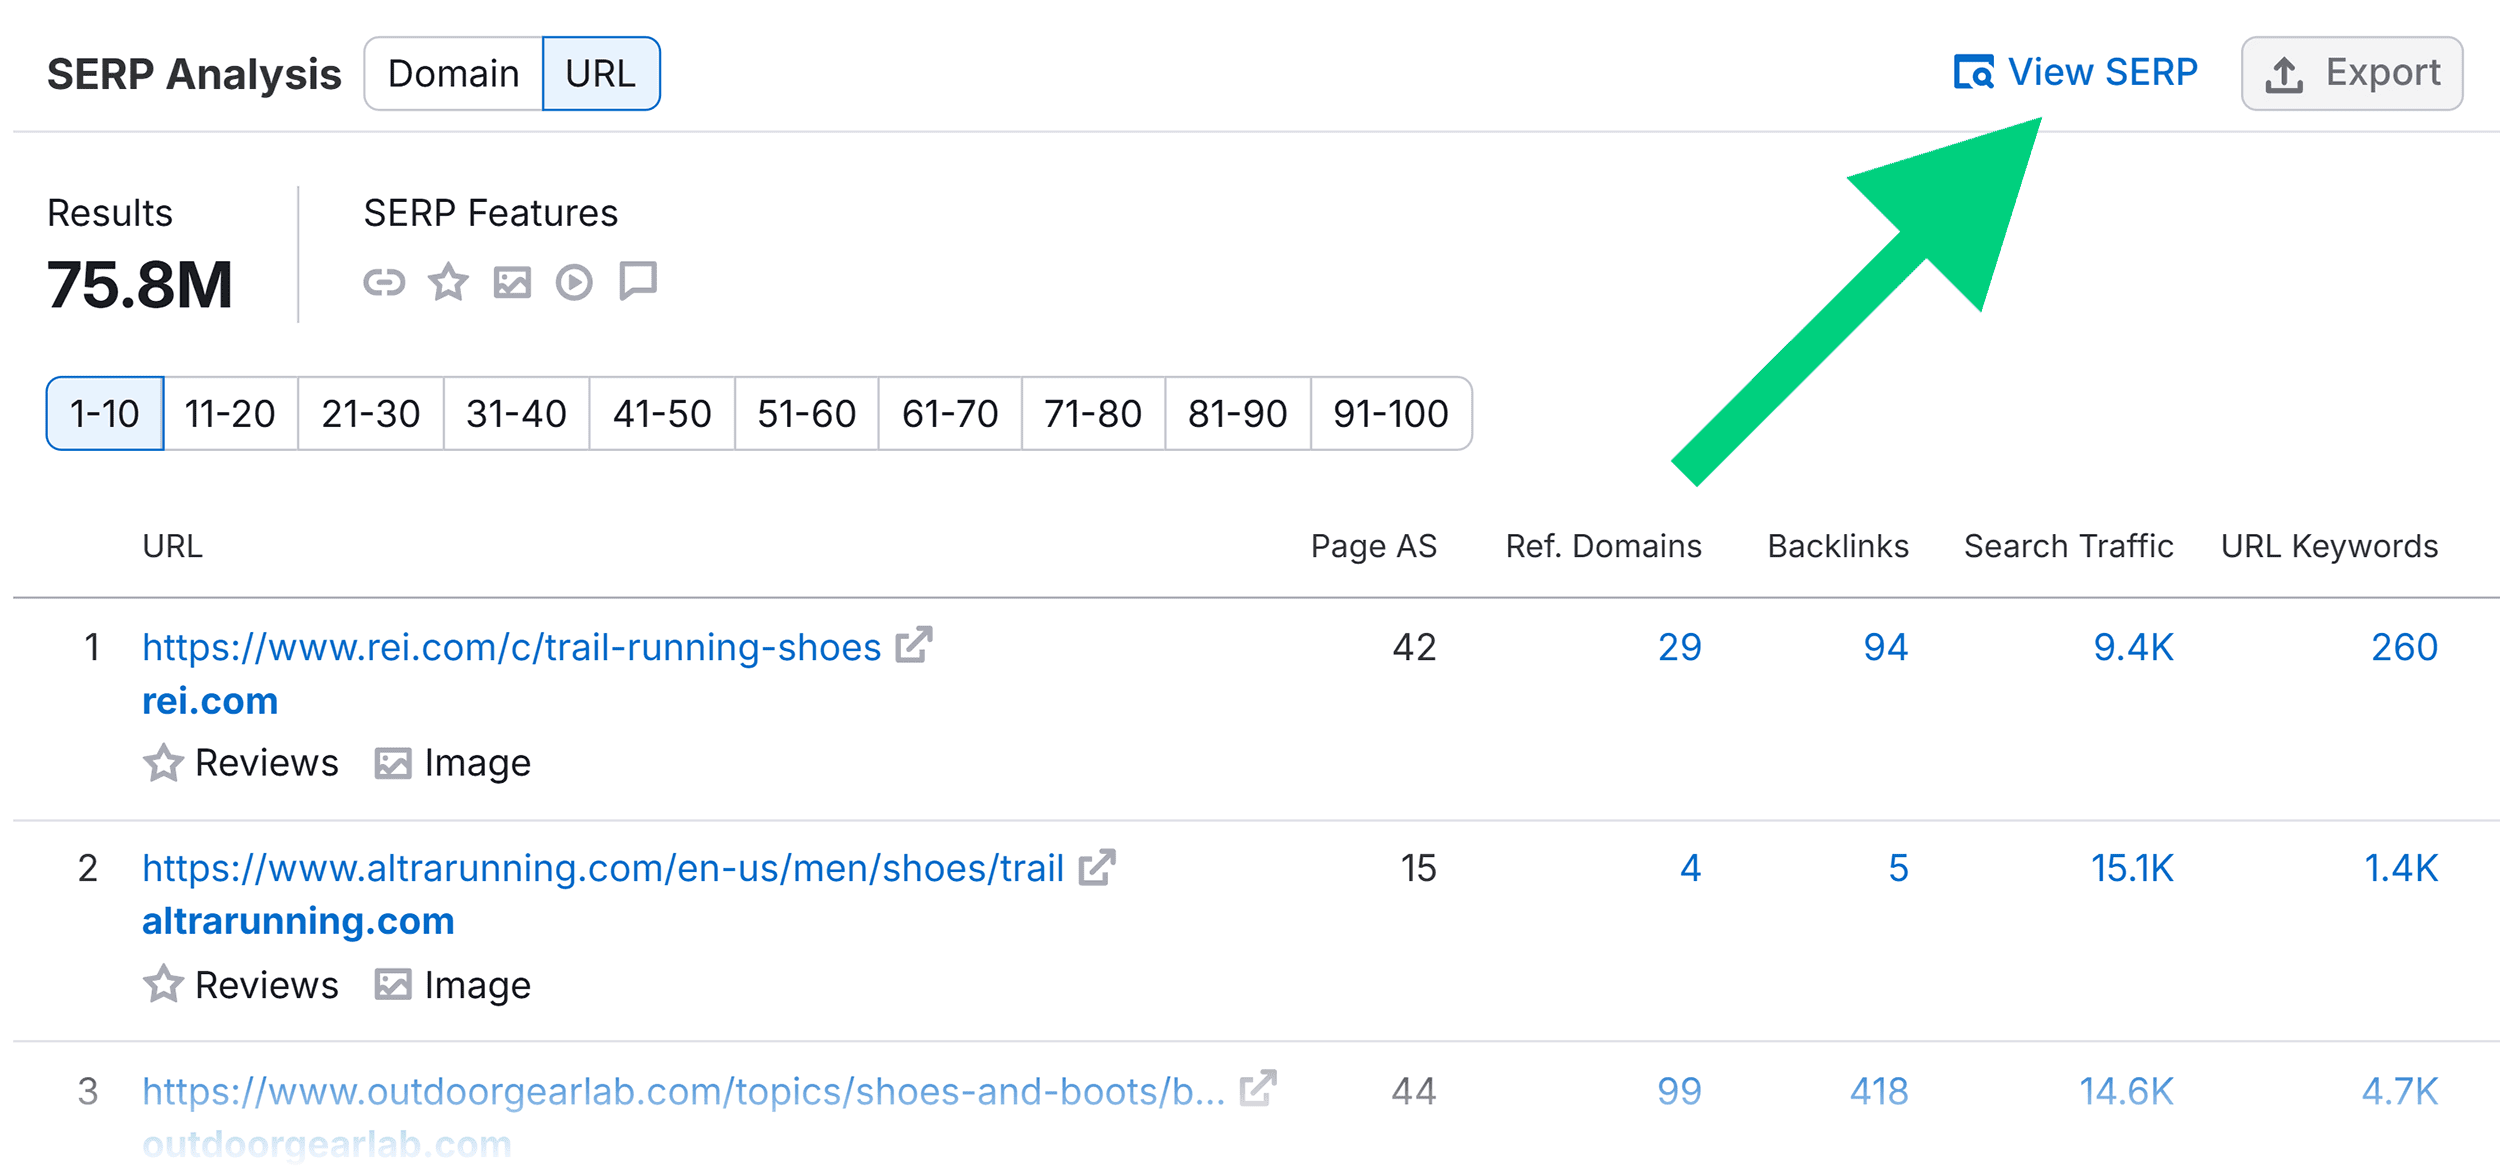Select the 11-20 results tab
This screenshot has width=2500, height=1167.
coord(230,413)
